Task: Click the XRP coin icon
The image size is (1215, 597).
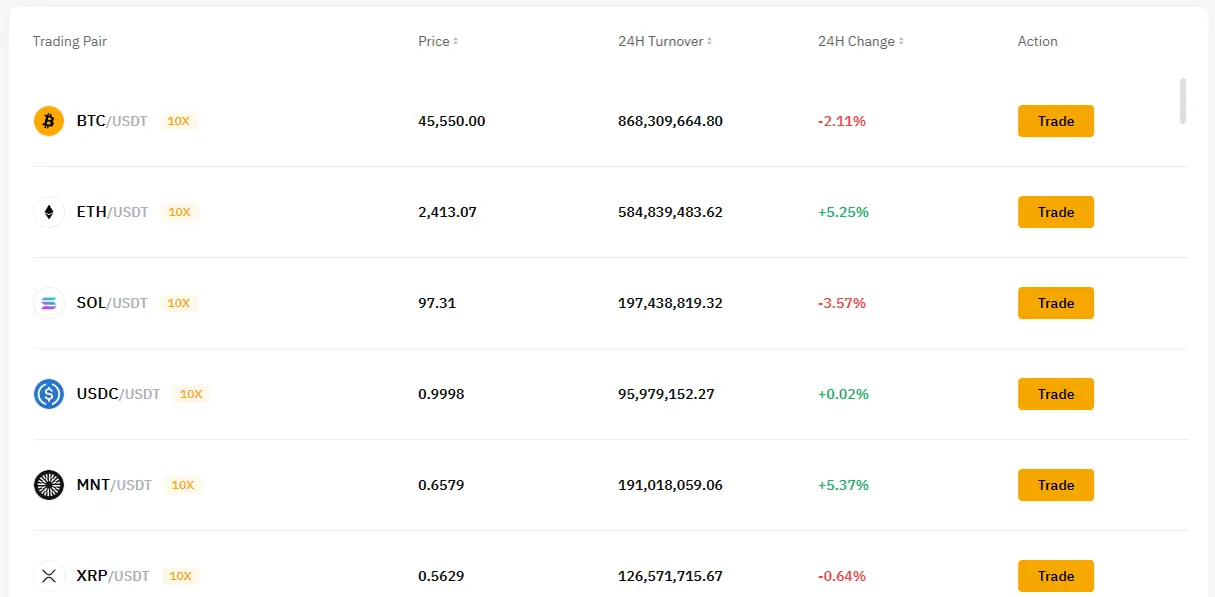Action: click(x=49, y=576)
